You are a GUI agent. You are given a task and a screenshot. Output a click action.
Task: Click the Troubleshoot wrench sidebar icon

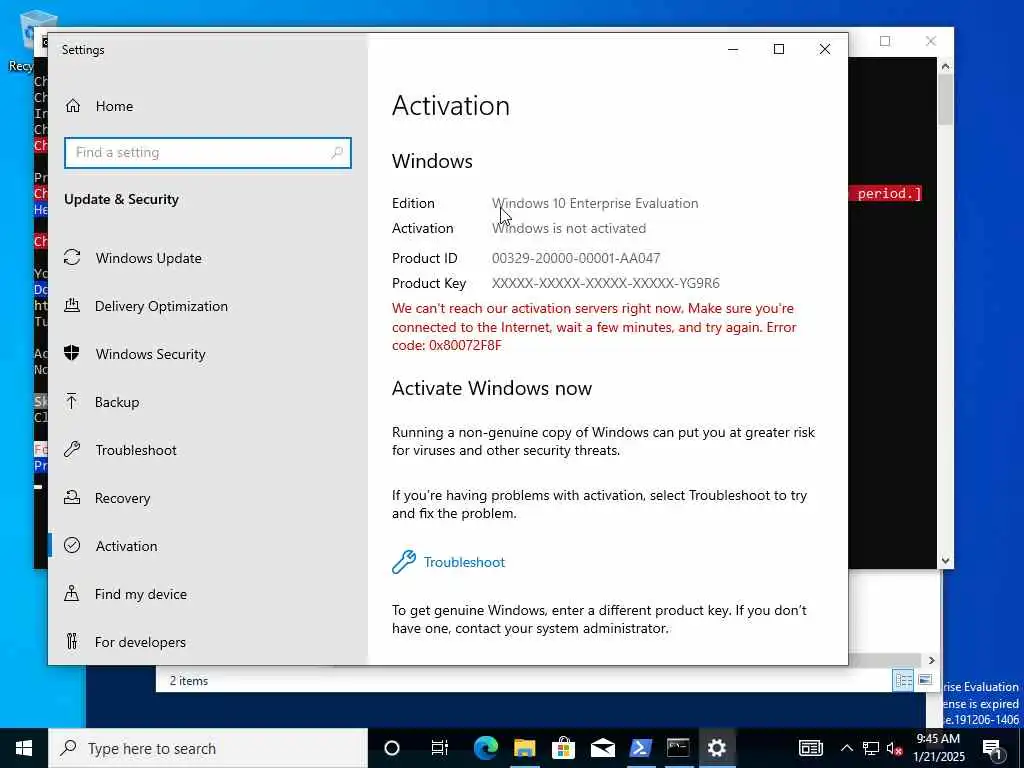pyautogui.click(x=72, y=449)
